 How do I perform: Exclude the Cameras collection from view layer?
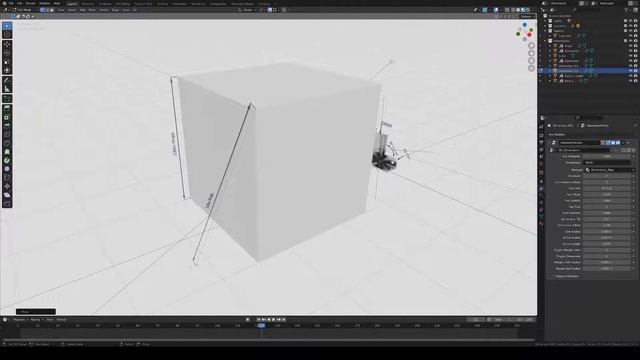click(x=626, y=26)
